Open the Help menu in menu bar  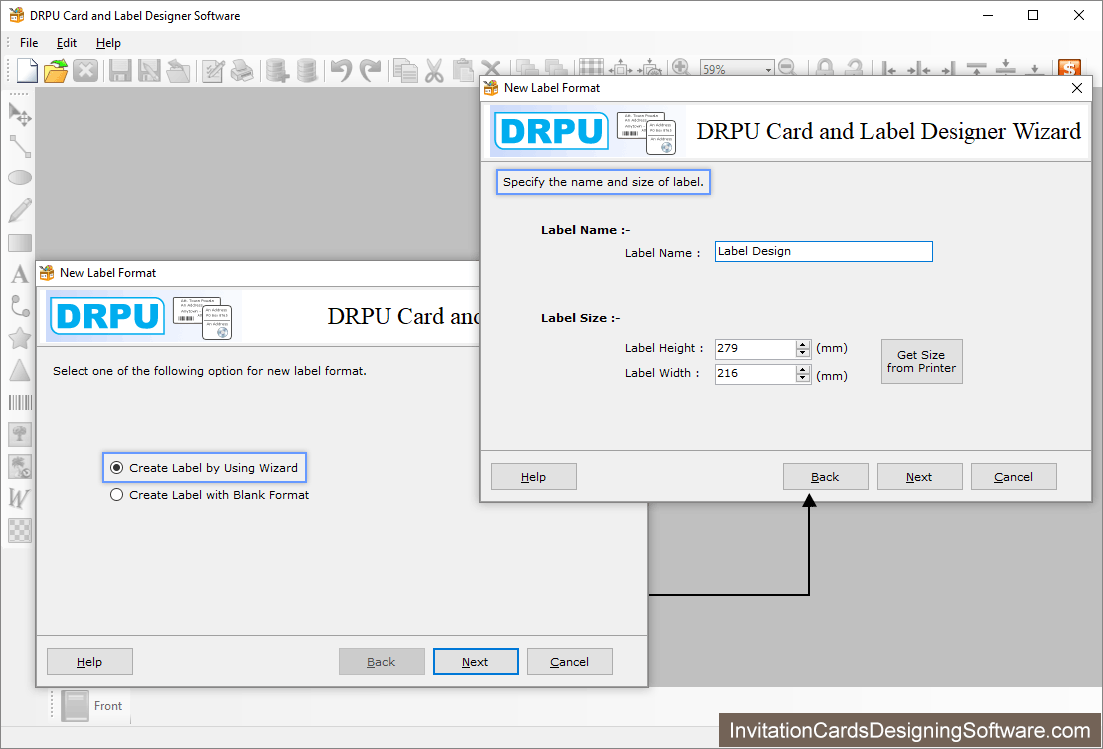pyautogui.click(x=108, y=43)
